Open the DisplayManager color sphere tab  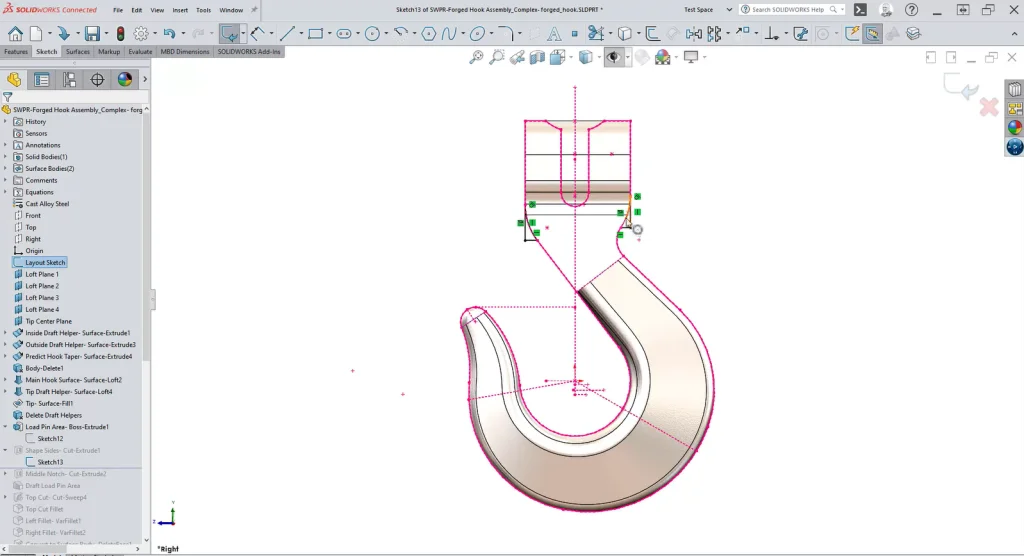(x=125, y=79)
